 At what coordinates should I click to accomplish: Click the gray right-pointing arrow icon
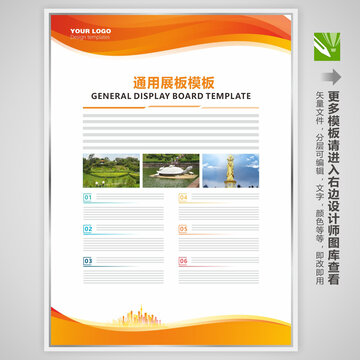click(x=331, y=77)
